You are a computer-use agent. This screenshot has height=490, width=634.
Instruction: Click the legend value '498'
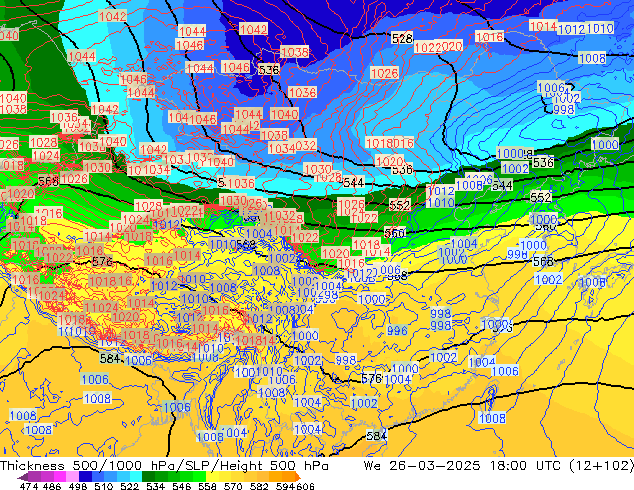[x=78, y=486]
